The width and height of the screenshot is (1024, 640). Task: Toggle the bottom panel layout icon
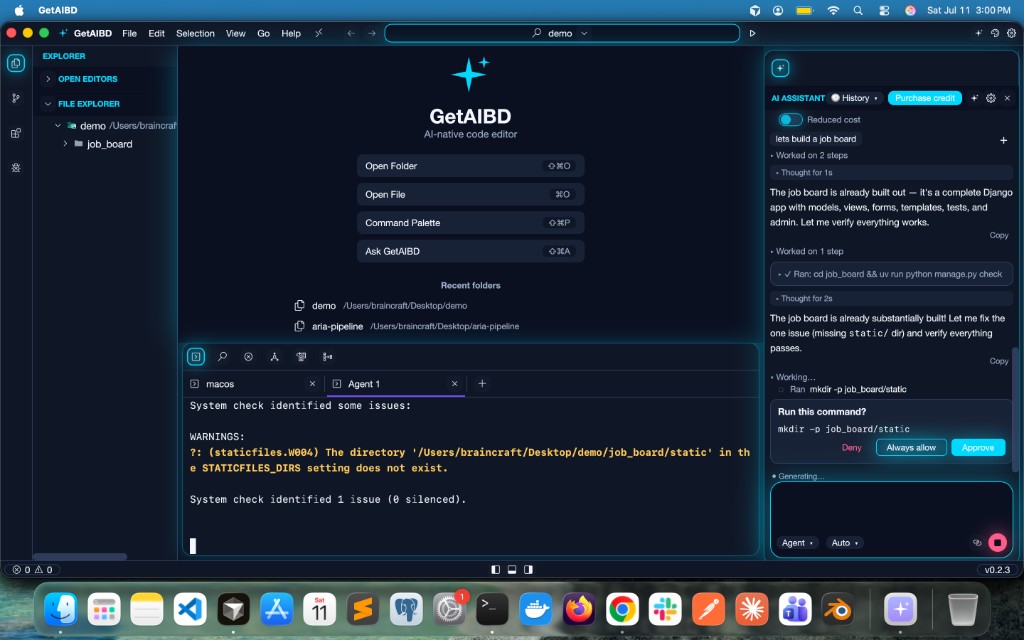coord(512,569)
